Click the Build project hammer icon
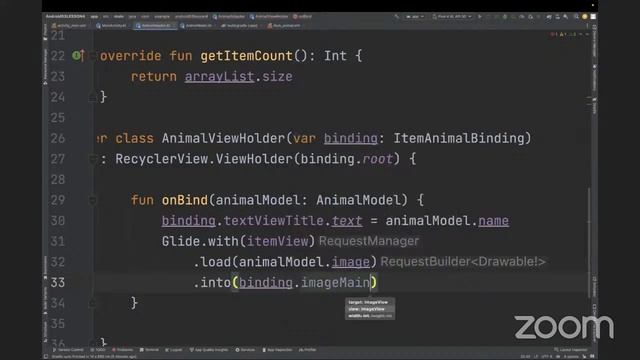The height and width of the screenshot is (360, 640). (x=396, y=17)
